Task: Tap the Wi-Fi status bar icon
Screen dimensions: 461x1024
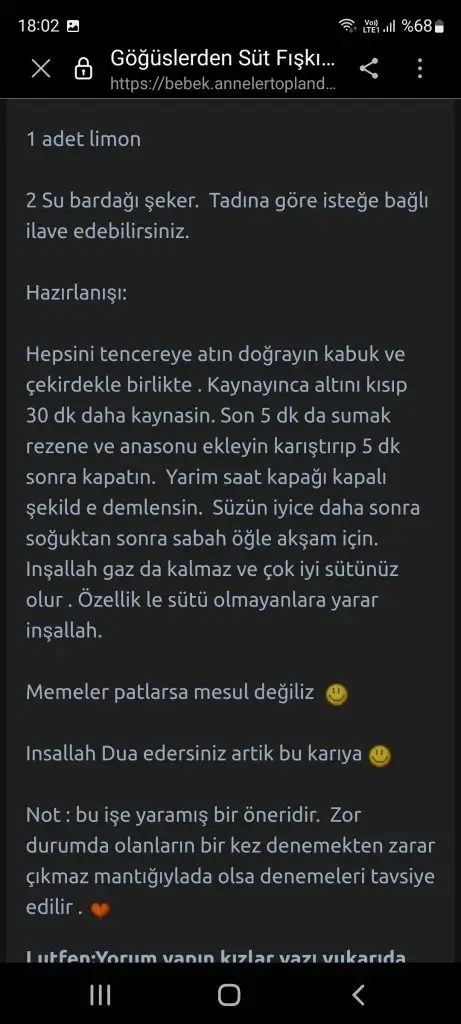Action: pyautogui.click(x=347, y=26)
